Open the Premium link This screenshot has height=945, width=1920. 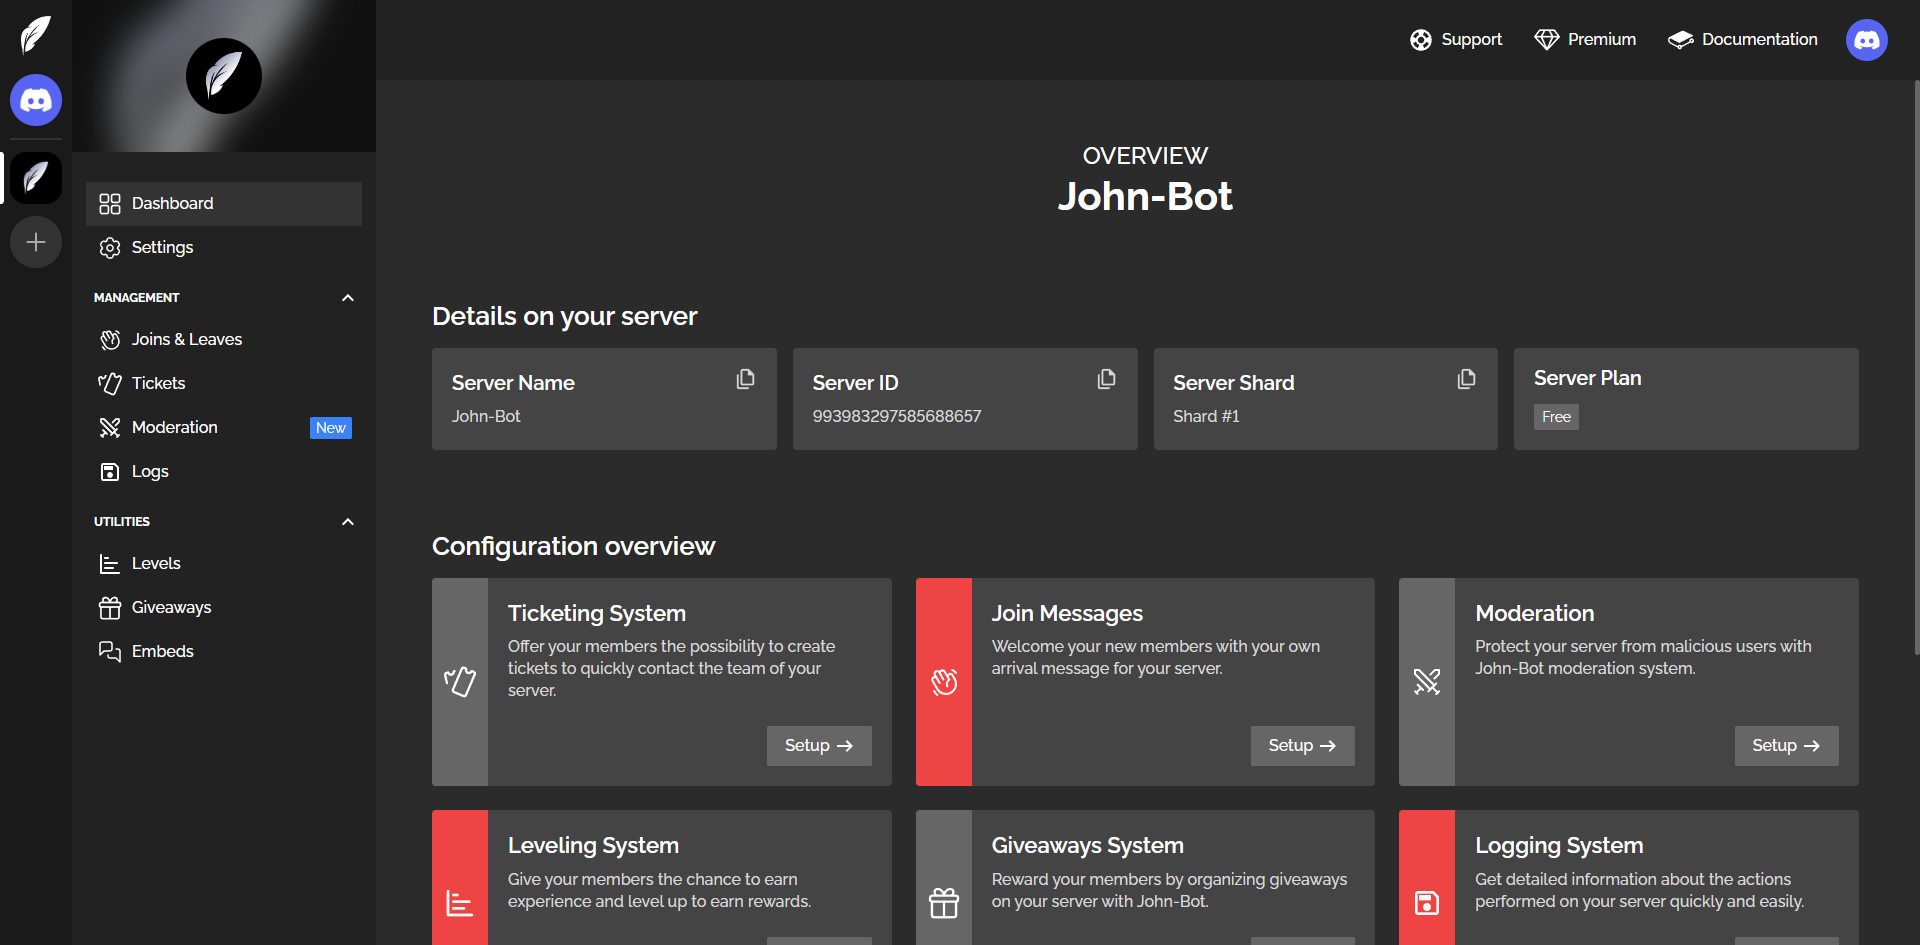[1585, 40]
